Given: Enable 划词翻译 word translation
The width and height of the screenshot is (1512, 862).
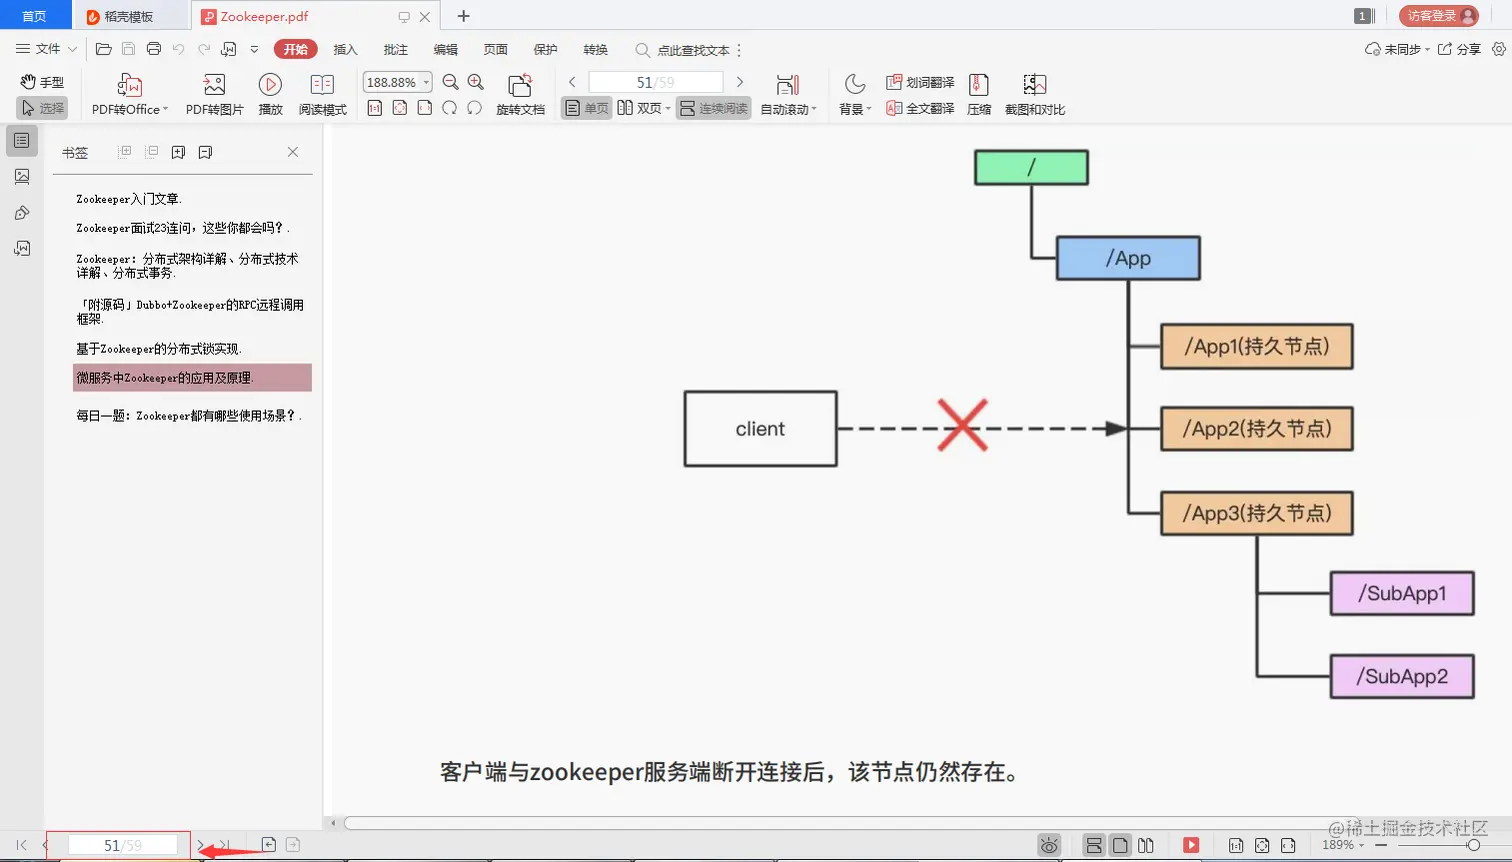Looking at the screenshot, I should 918,81.
